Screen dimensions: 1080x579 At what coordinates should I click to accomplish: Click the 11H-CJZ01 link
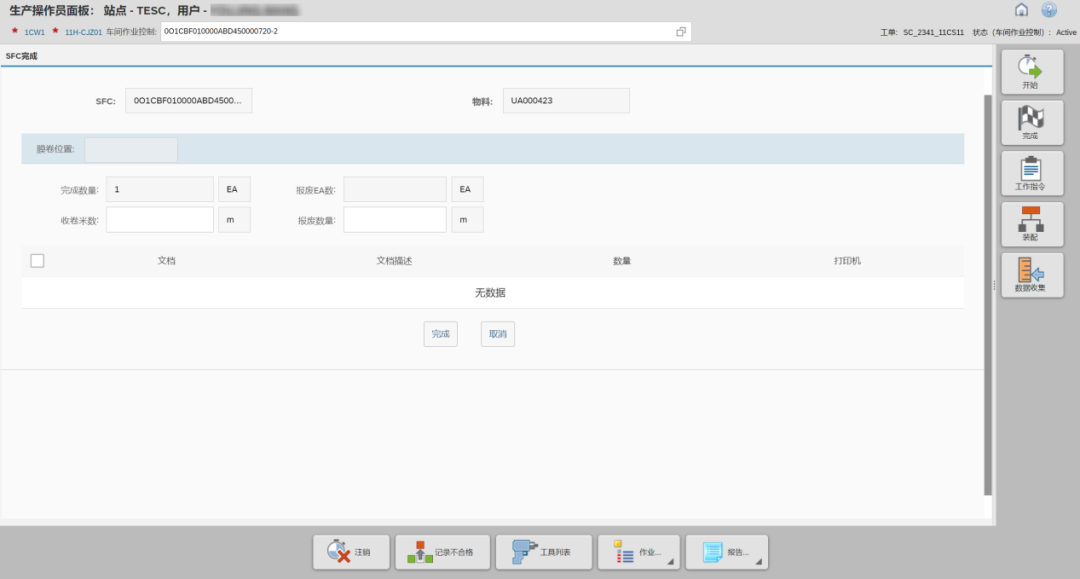coord(83,32)
